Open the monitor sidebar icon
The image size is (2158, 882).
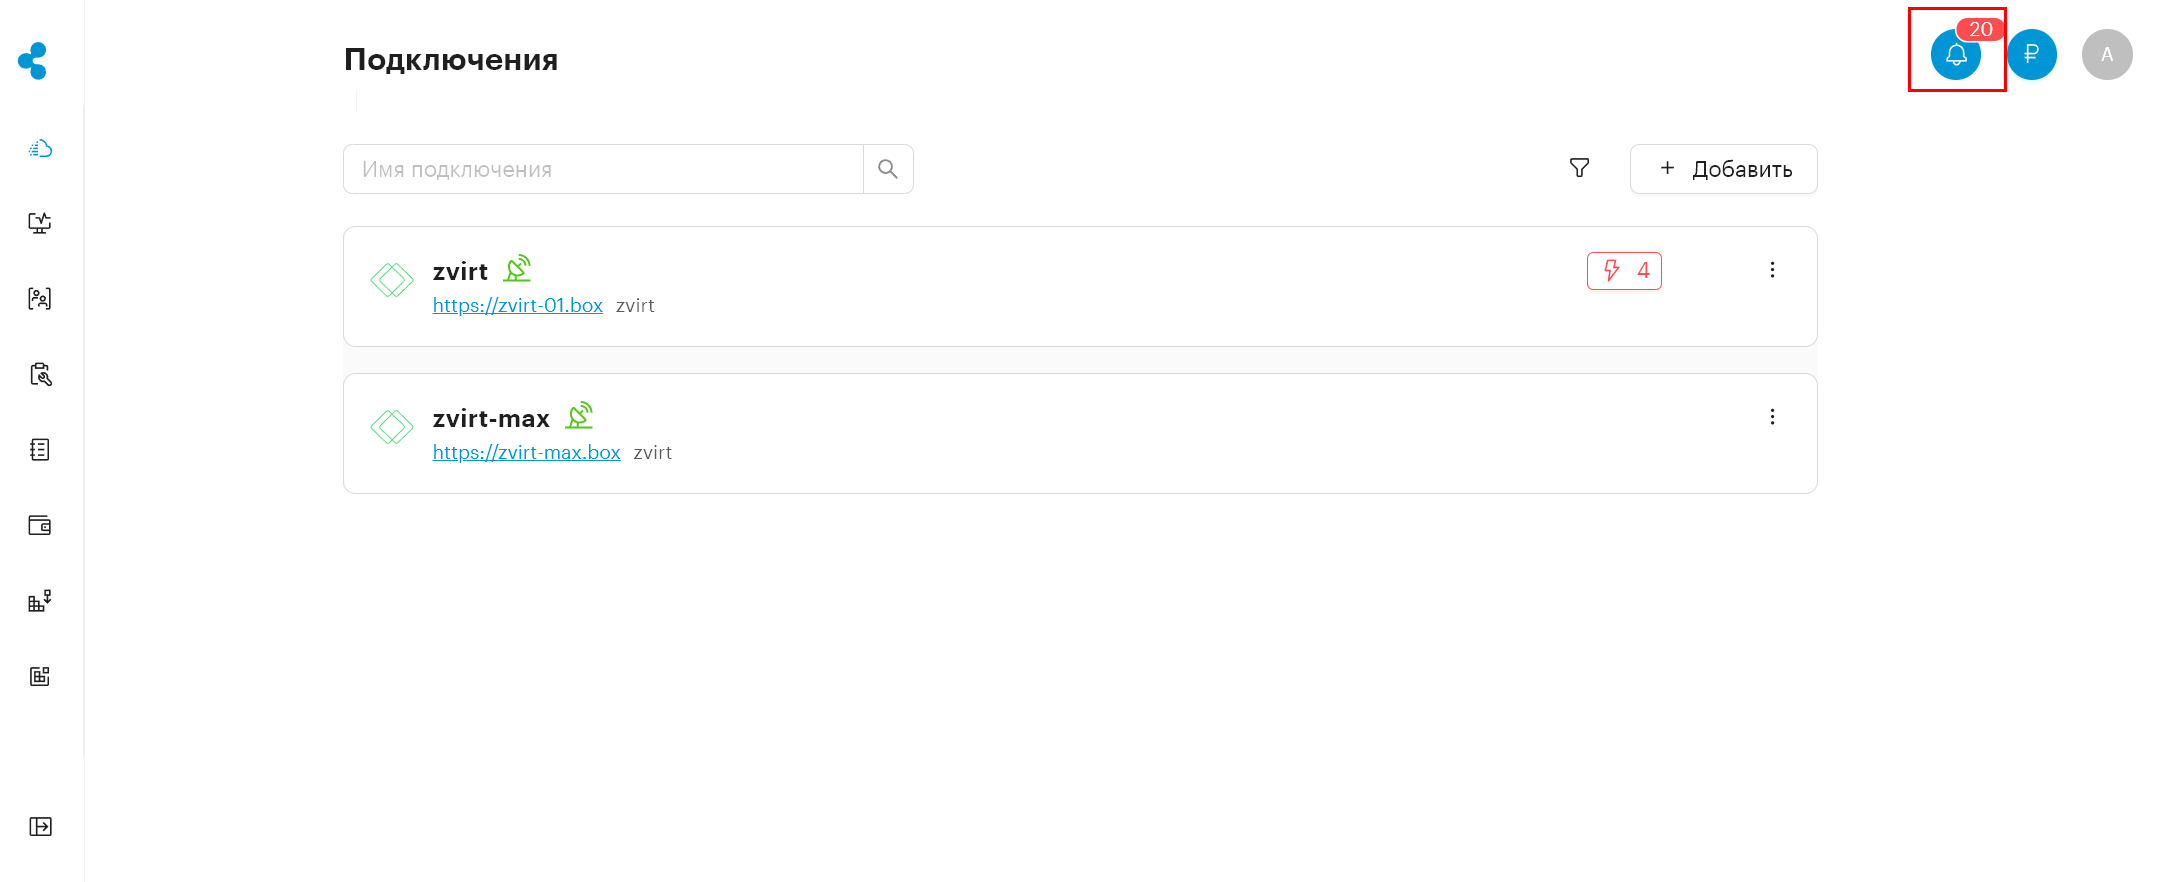click(40, 223)
